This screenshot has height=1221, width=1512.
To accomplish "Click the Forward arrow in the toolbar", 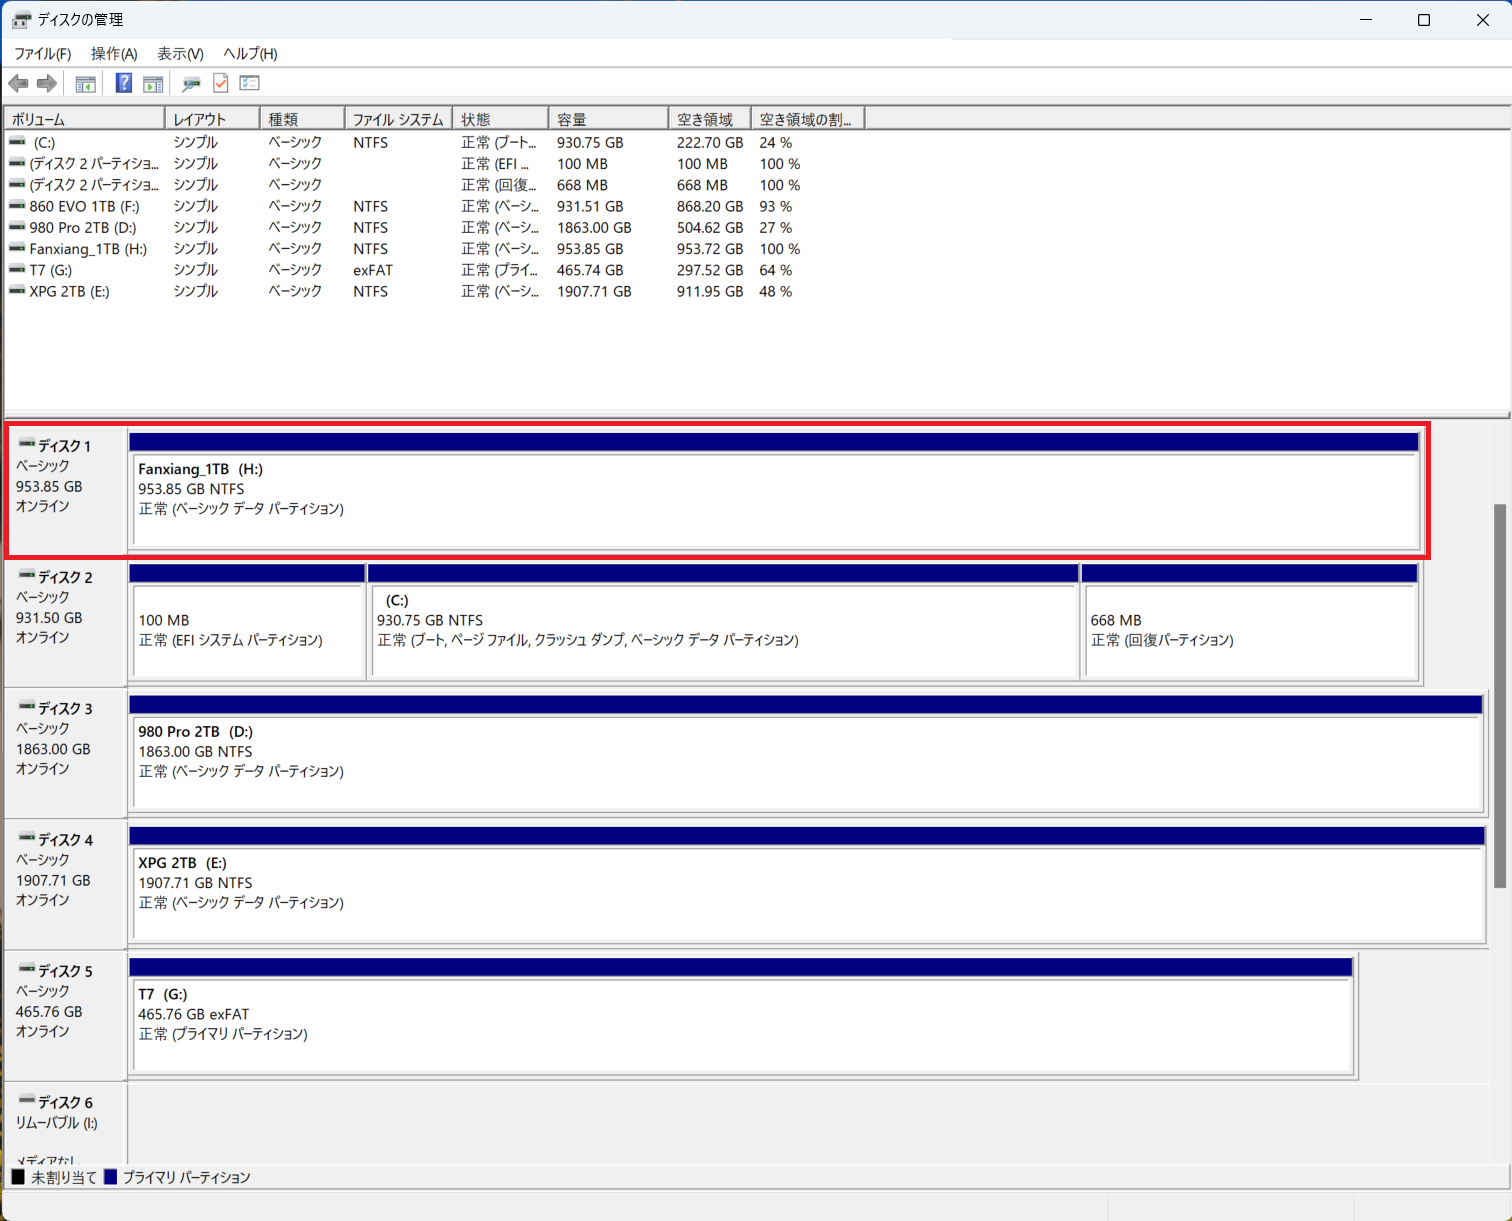I will (x=46, y=84).
